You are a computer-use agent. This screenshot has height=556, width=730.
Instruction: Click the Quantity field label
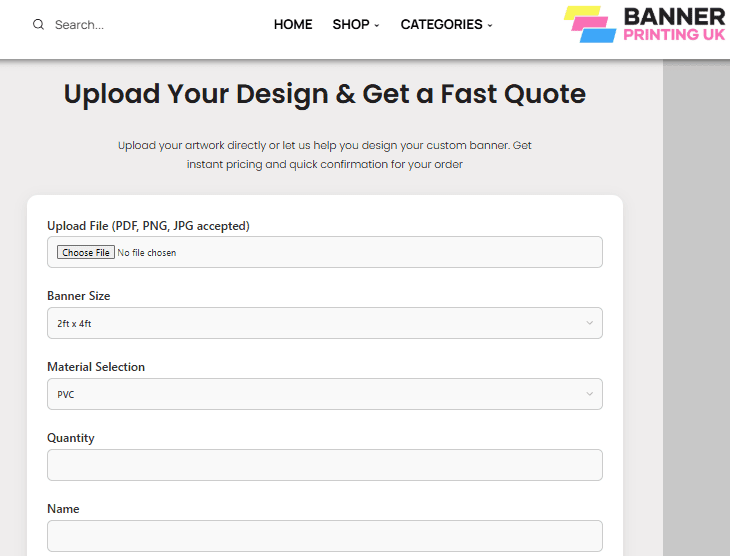pyautogui.click(x=71, y=438)
